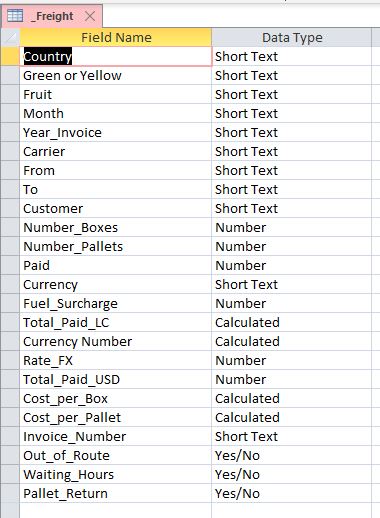The image size is (380, 518).
Task: Close the _Freight table tab
Action: (x=90, y=16)
